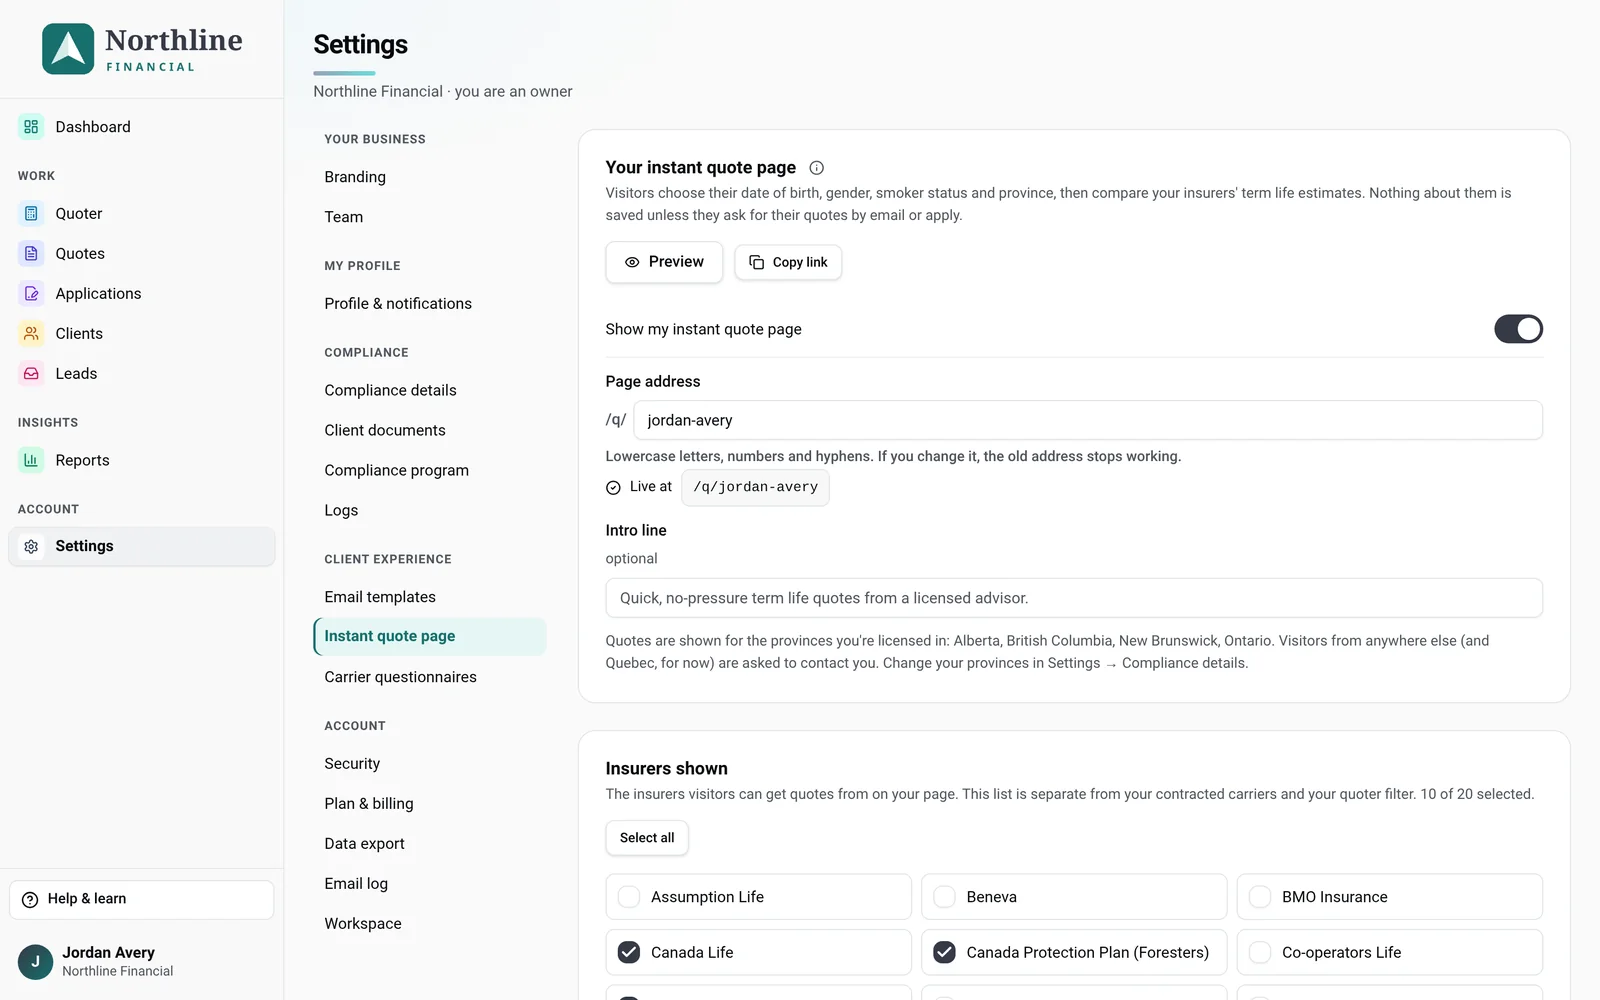The height and width of the screenshot is (1000, 1600).
Task: Click the Quoter calculator icon
Action: pyautogui.click(x=31, y=214)
